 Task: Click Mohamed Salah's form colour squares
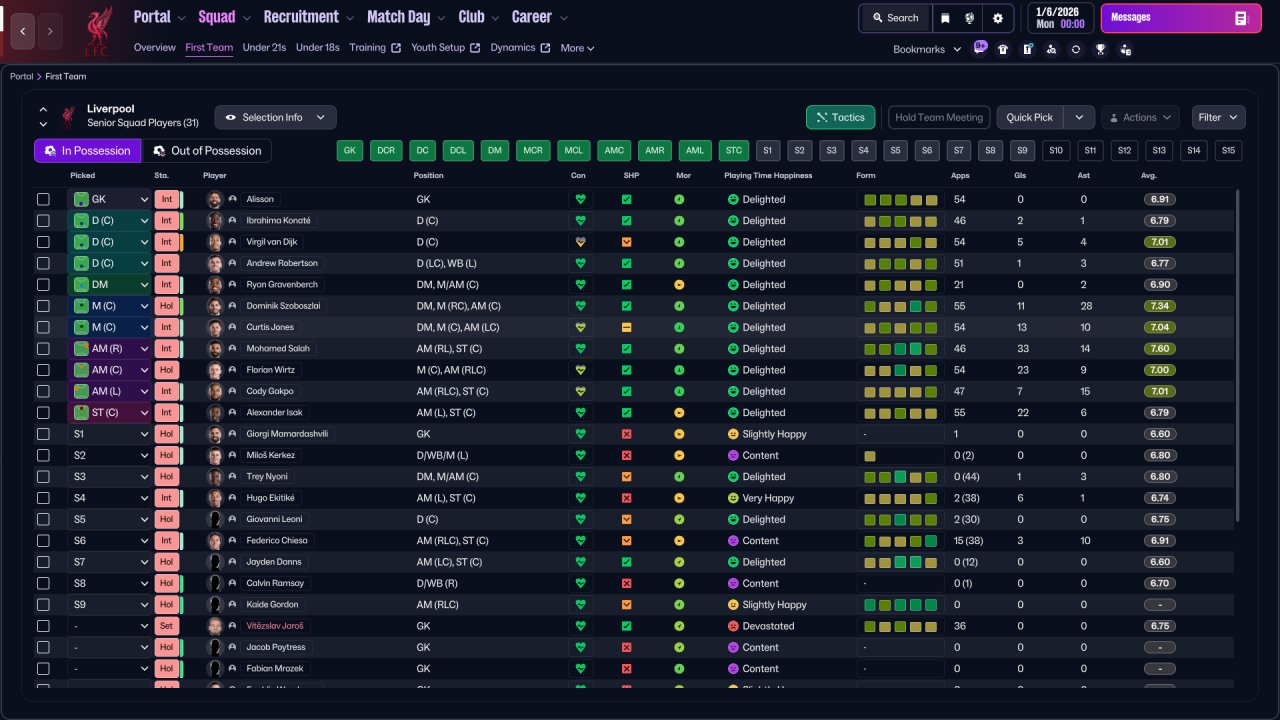[x=900, y=349]
